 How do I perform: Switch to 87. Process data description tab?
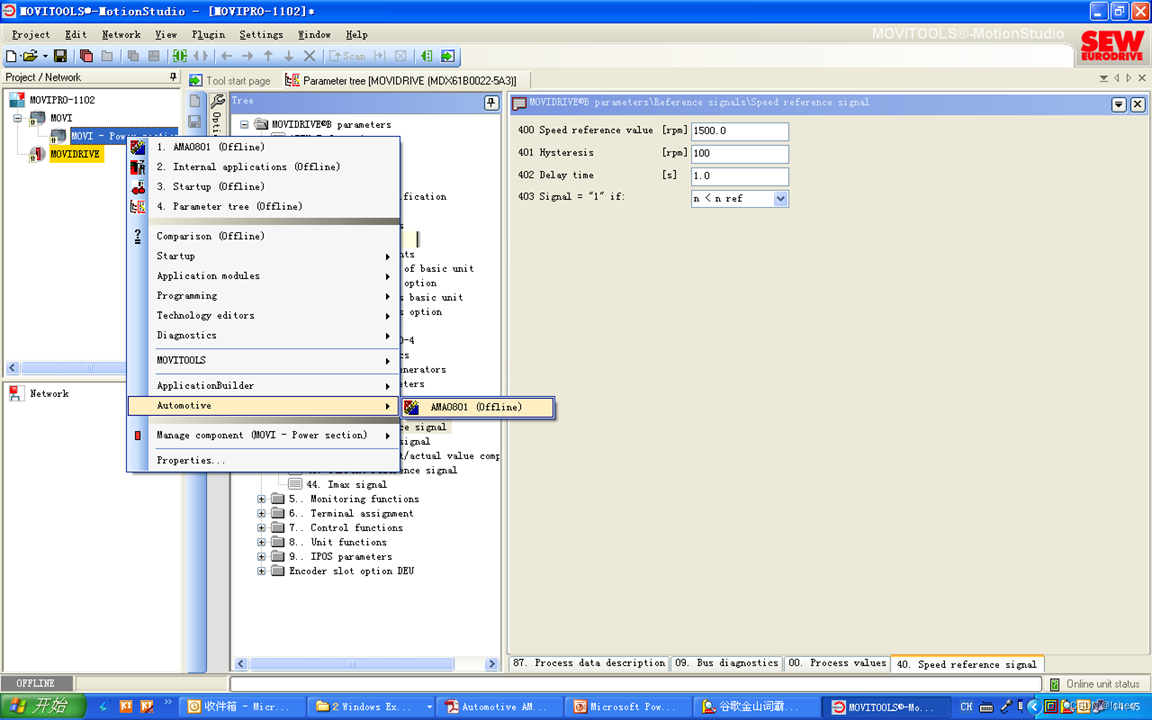(x=588, y=663)
